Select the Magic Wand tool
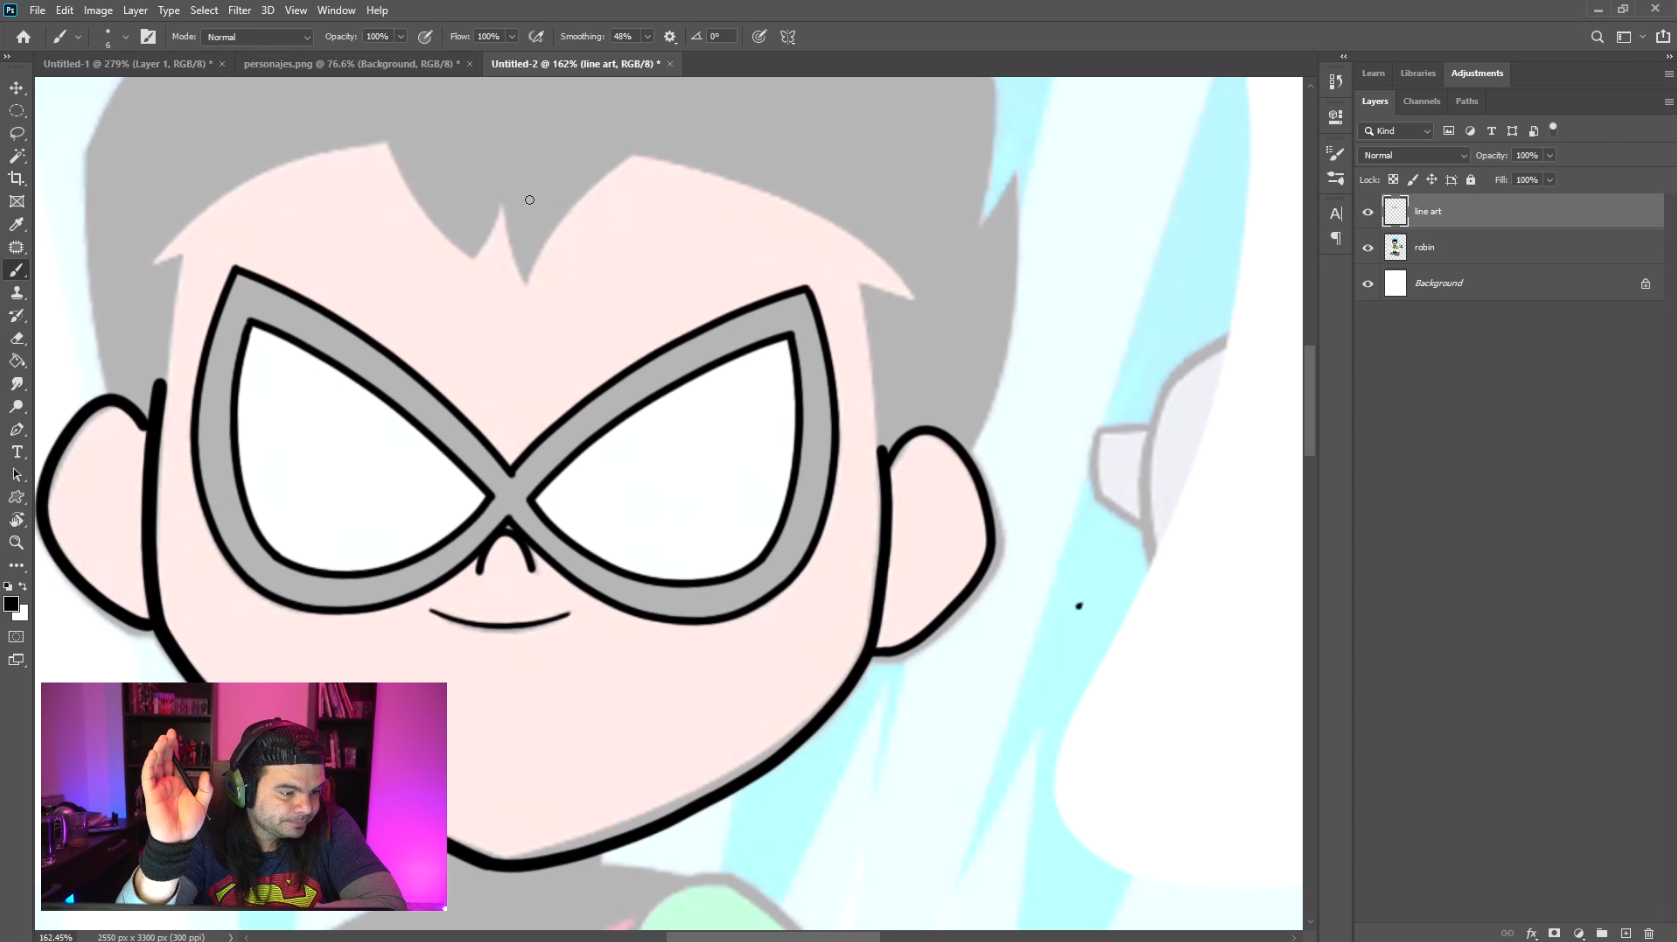Screen dimensions: 1677x942 coord(17,156)
